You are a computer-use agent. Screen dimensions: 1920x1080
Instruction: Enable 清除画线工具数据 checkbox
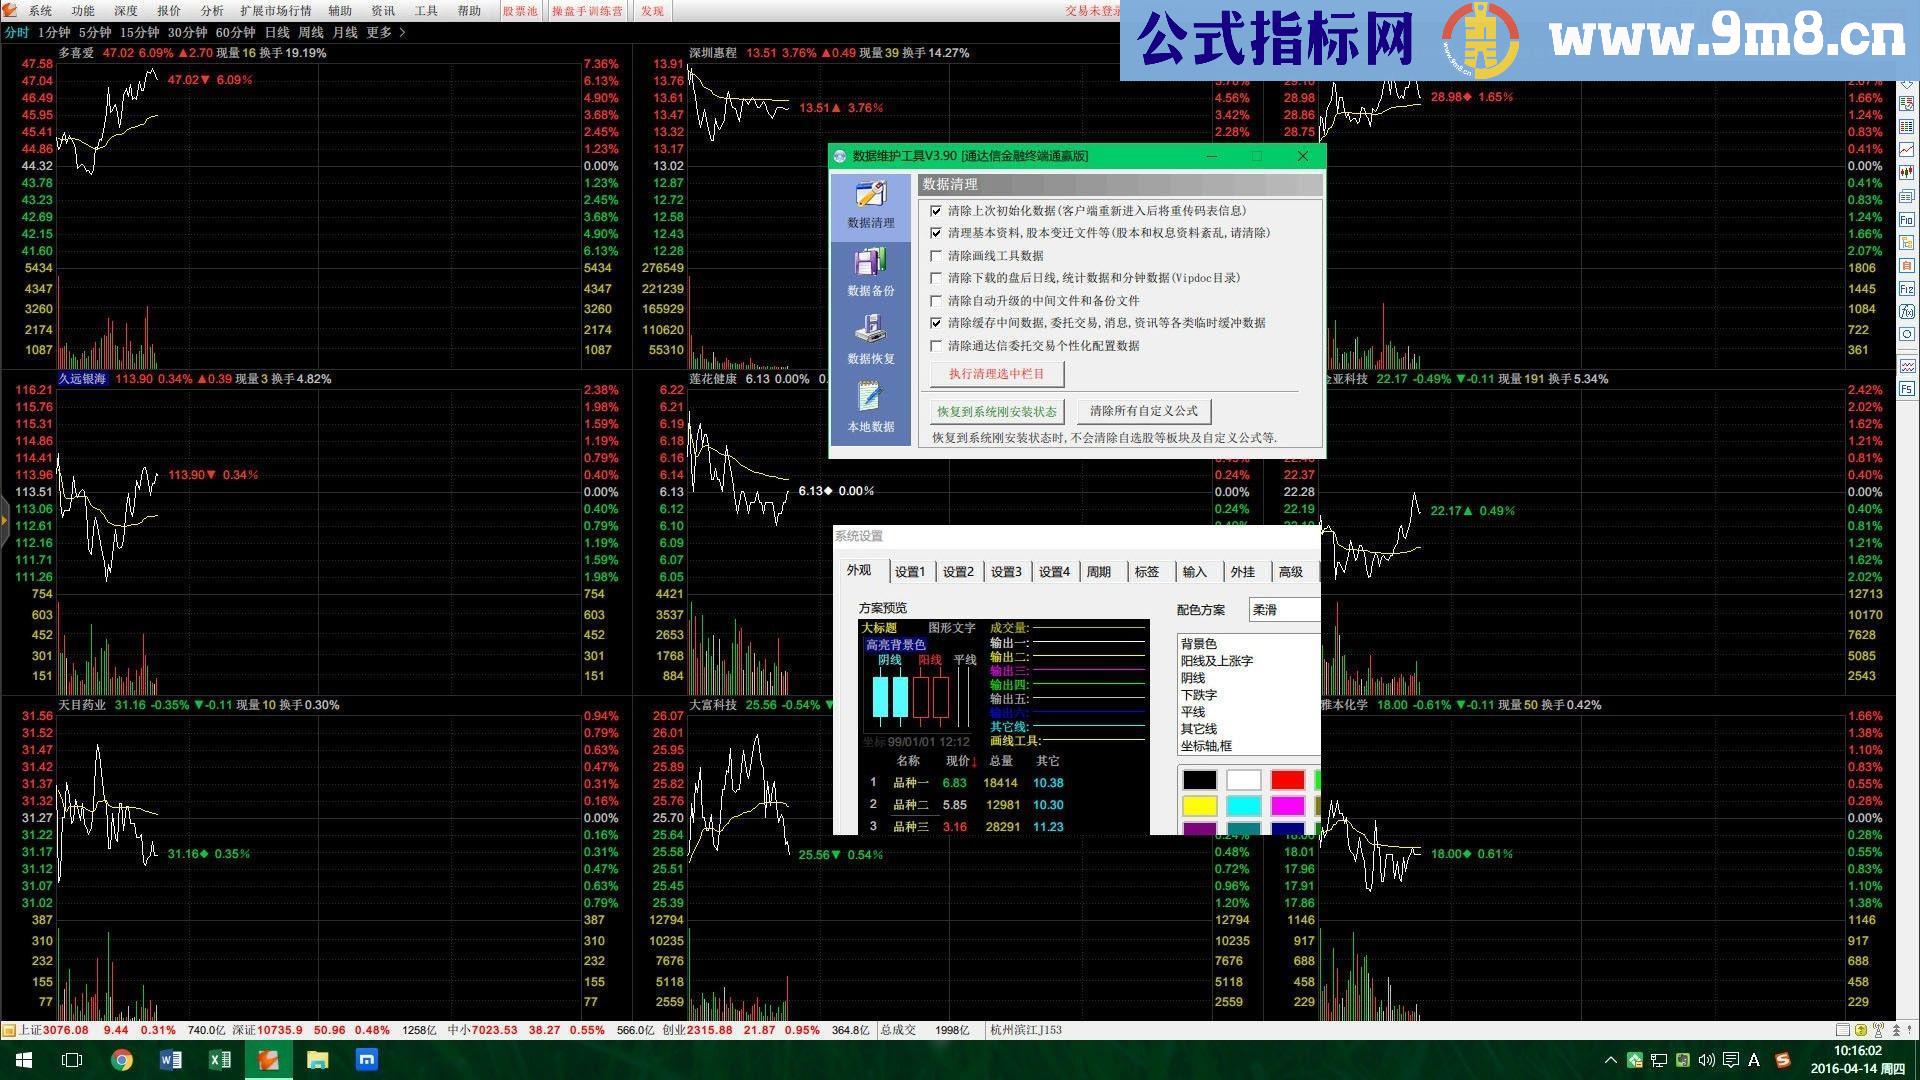pos(937,255)
